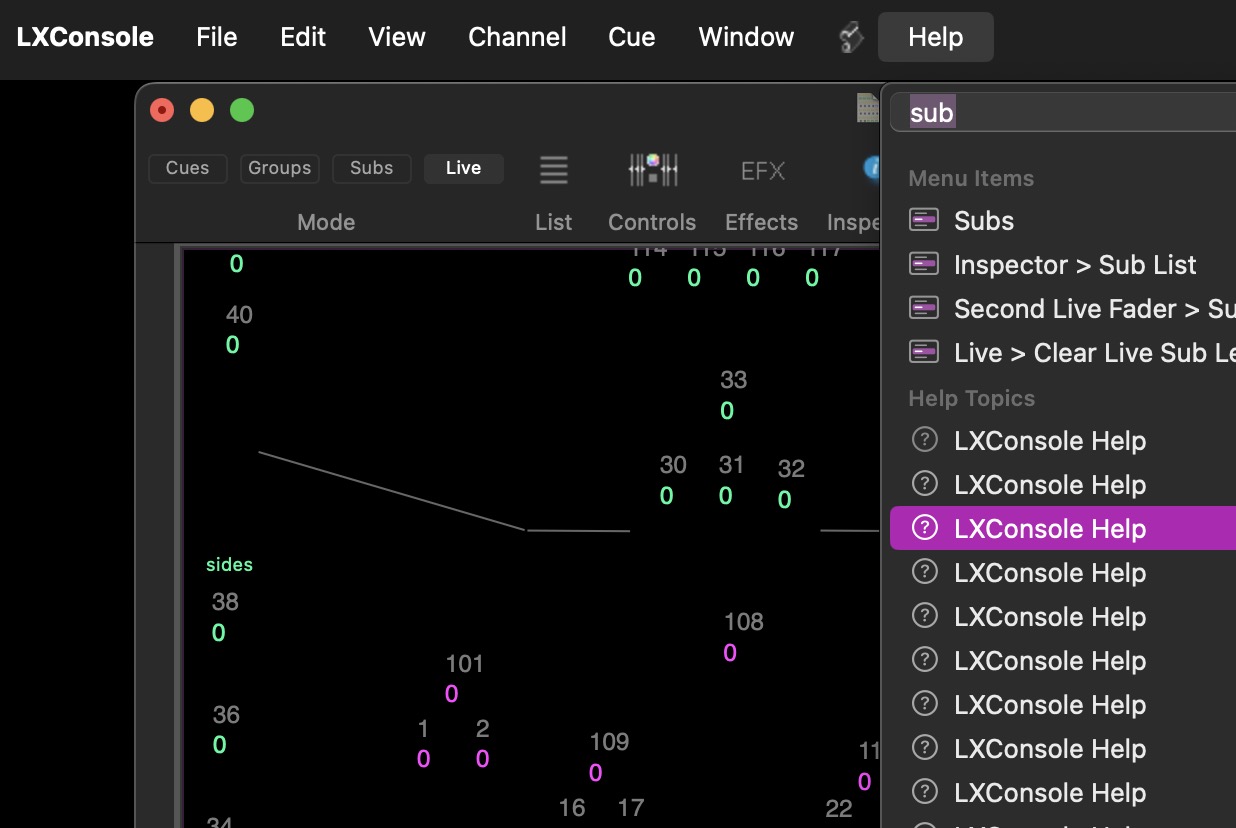Click the script icon in menu bar
This screenshot has width=1236, height=828.
[x=850, y=38]
